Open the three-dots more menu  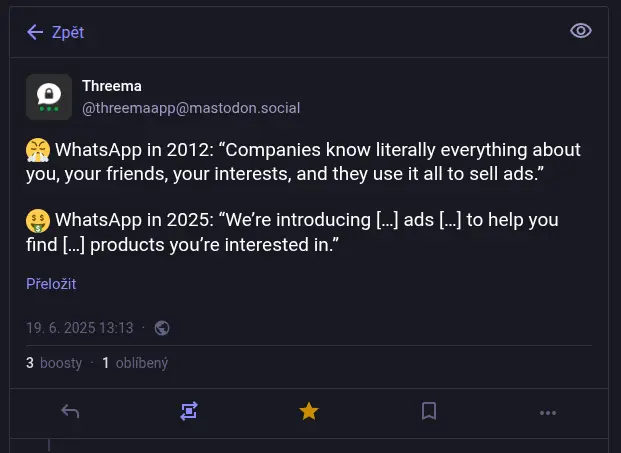click(548, 411)
